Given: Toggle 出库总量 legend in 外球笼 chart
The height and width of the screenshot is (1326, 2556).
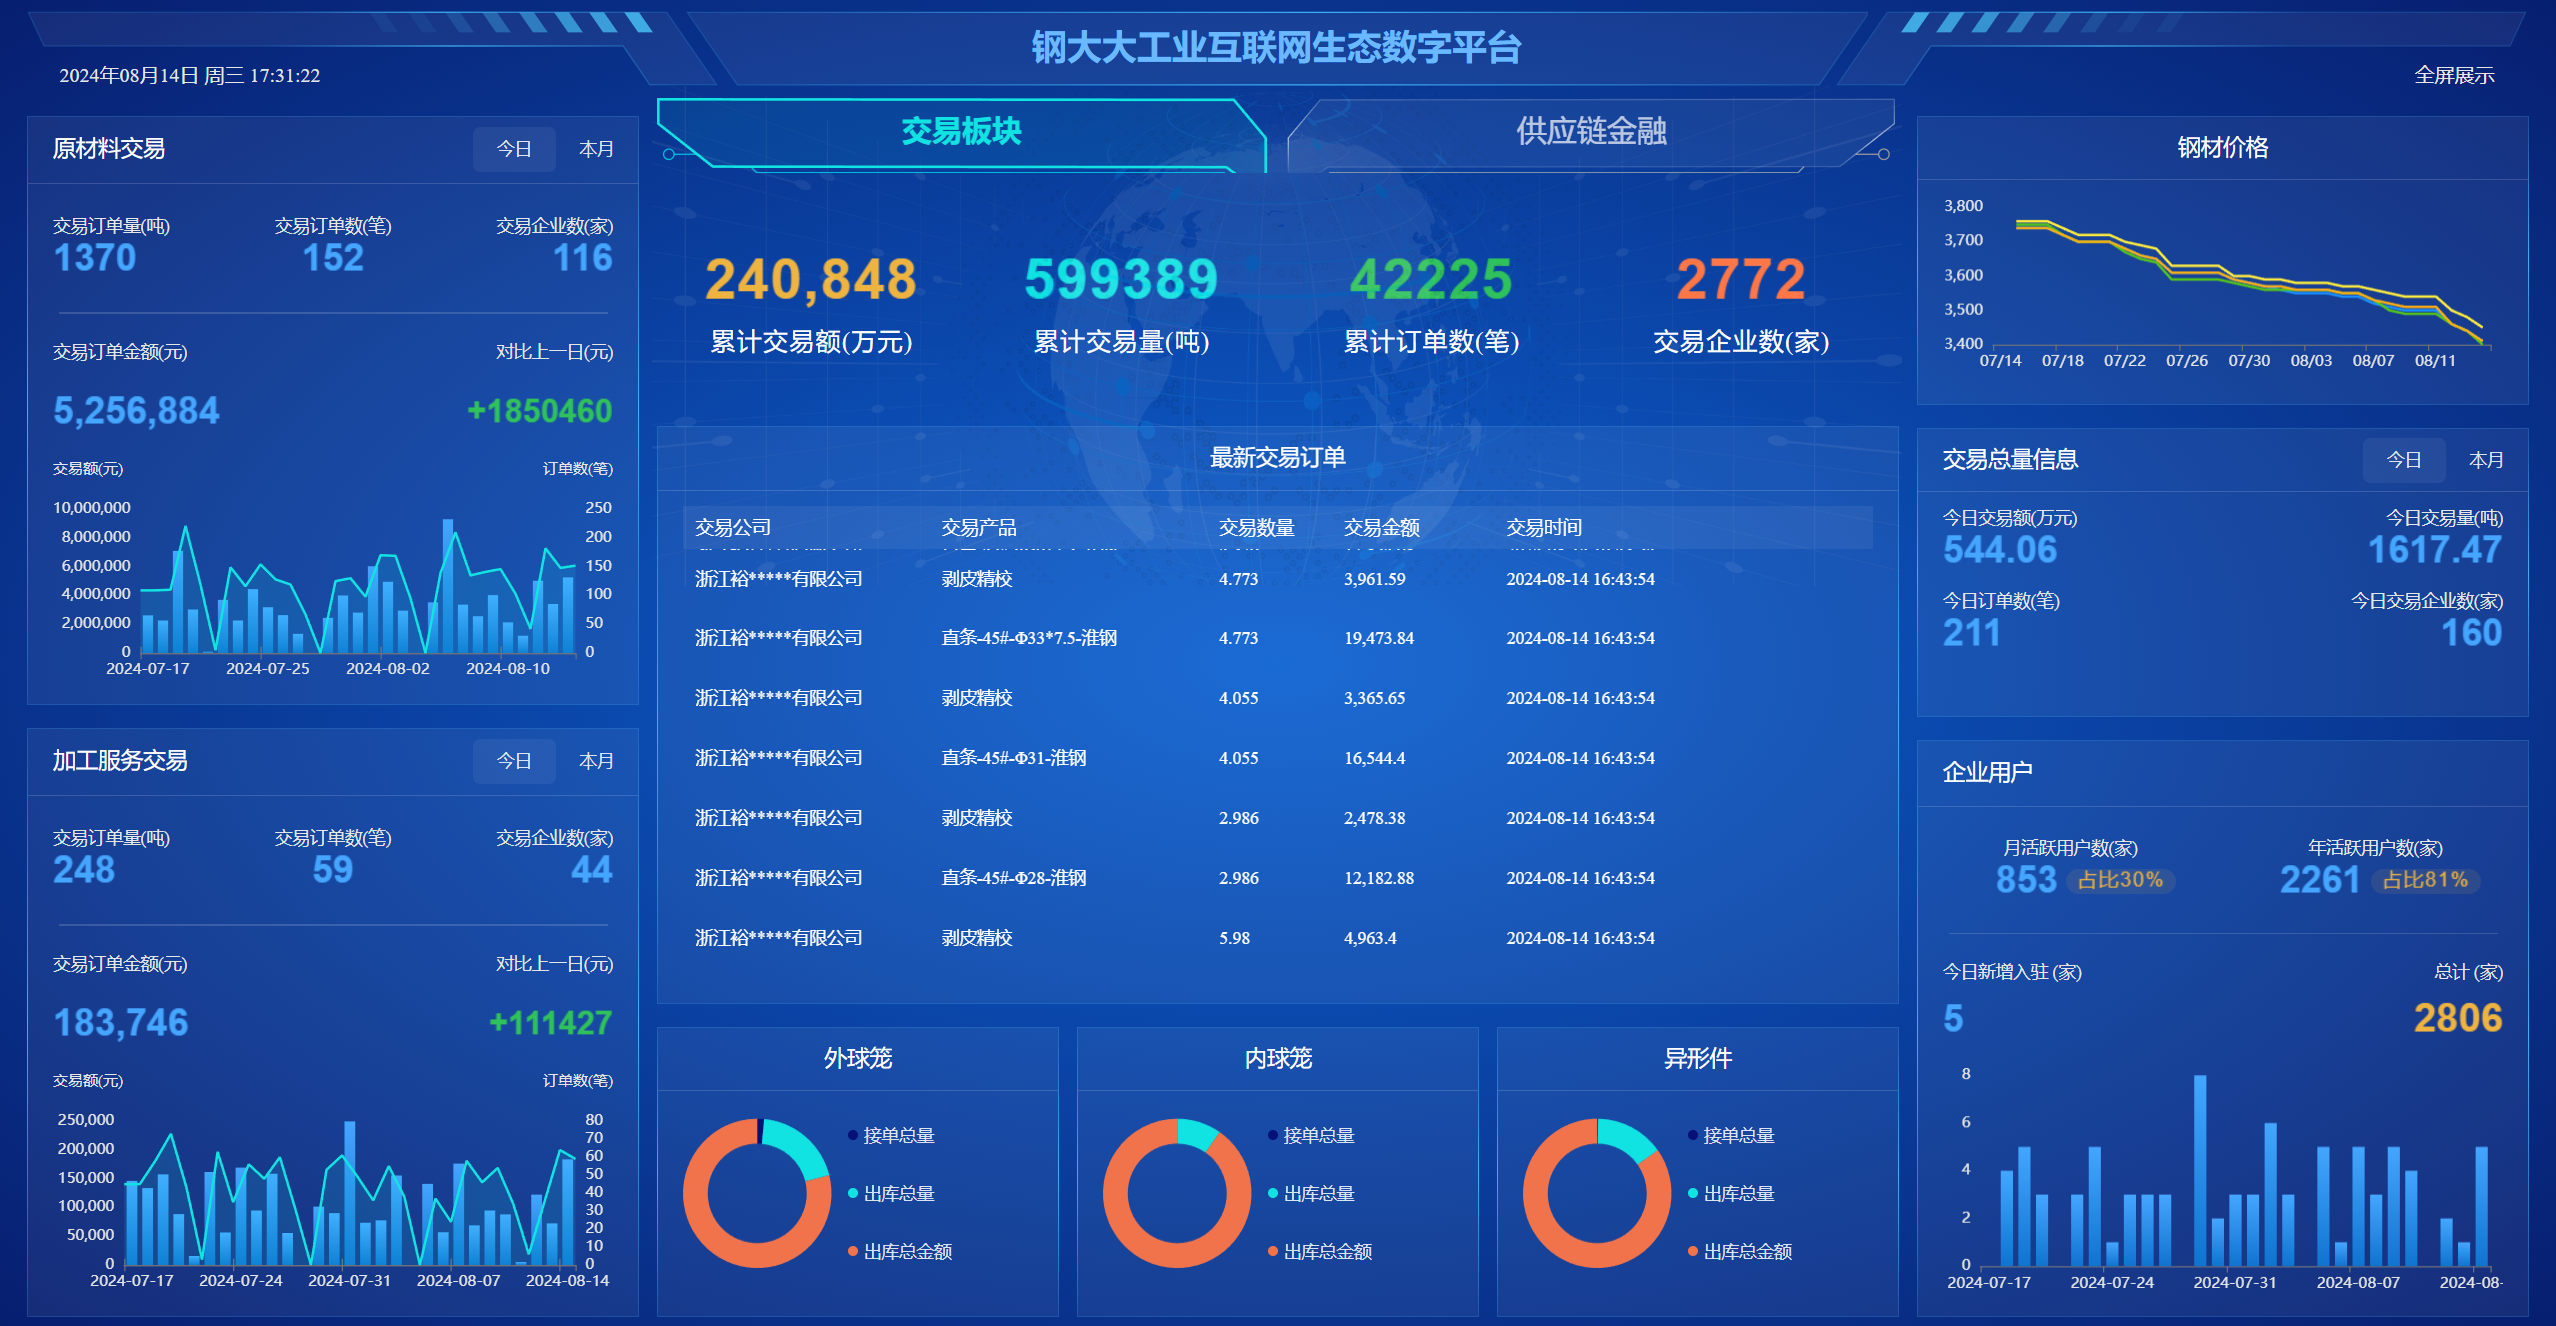Looking at the screenshot, I should pos(892,1193).
